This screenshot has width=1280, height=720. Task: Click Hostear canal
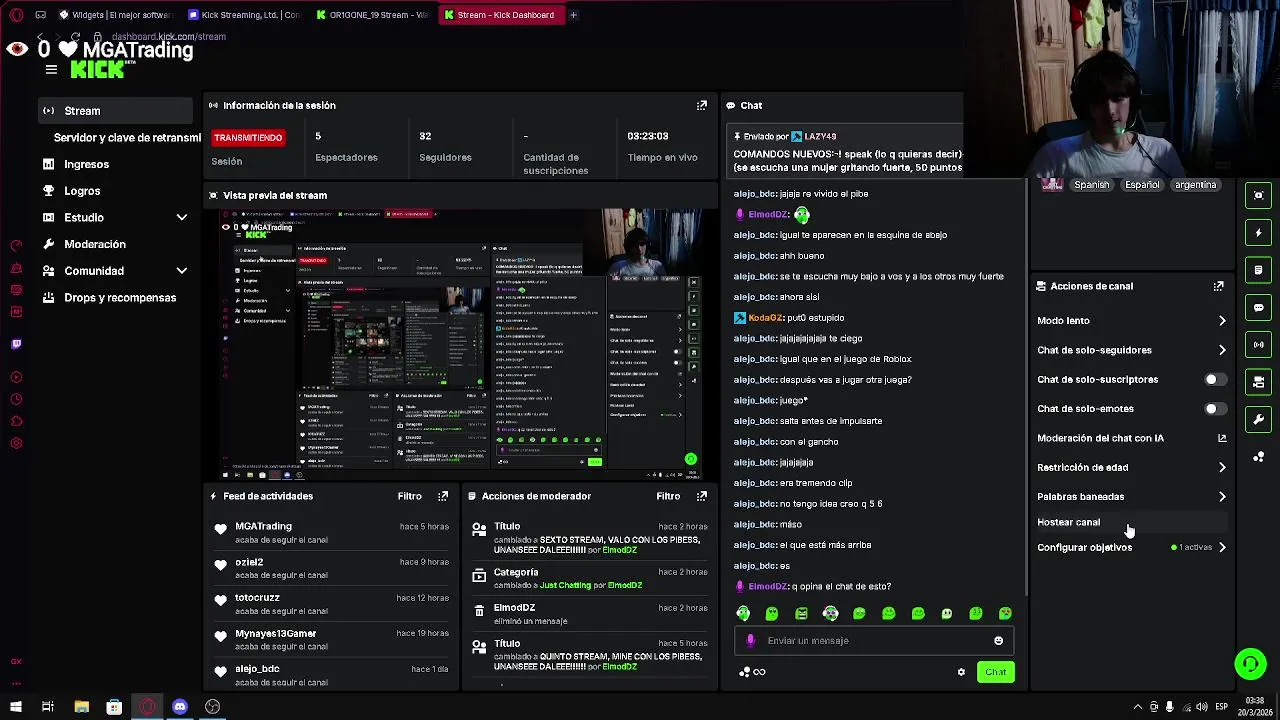coord(1068,522)
